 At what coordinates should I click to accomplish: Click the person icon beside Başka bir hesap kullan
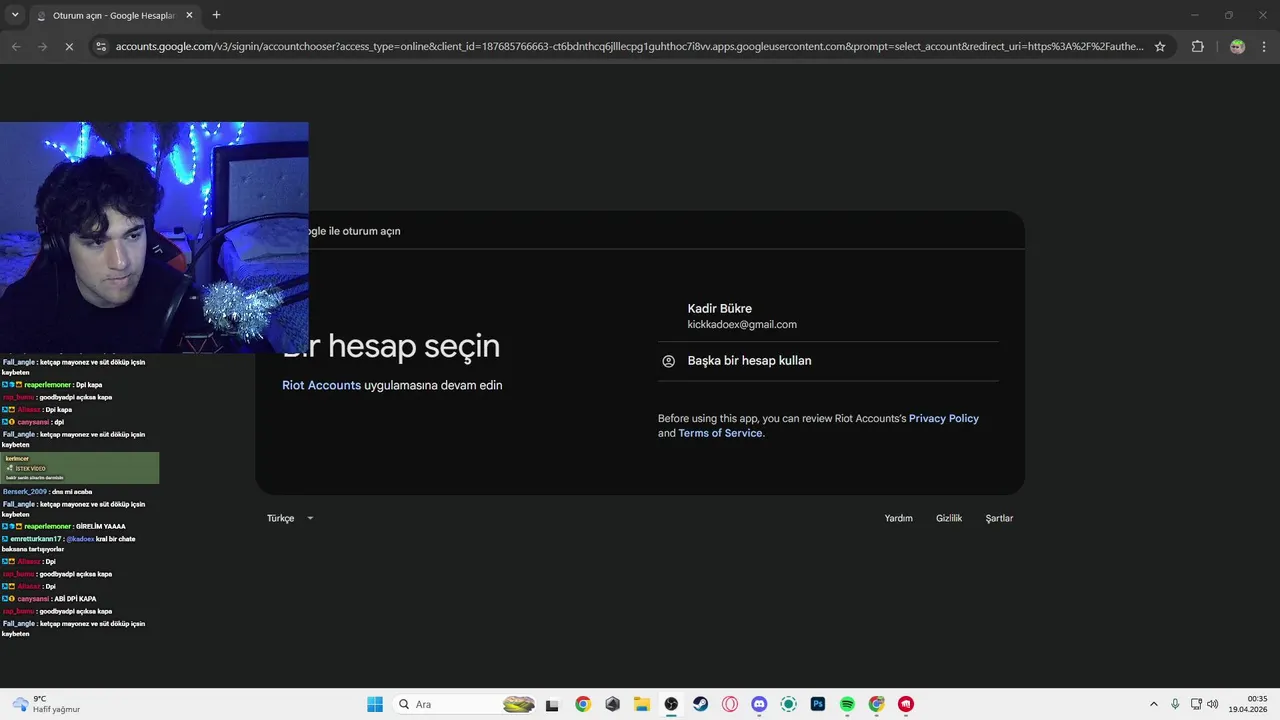tap(669, 361)
